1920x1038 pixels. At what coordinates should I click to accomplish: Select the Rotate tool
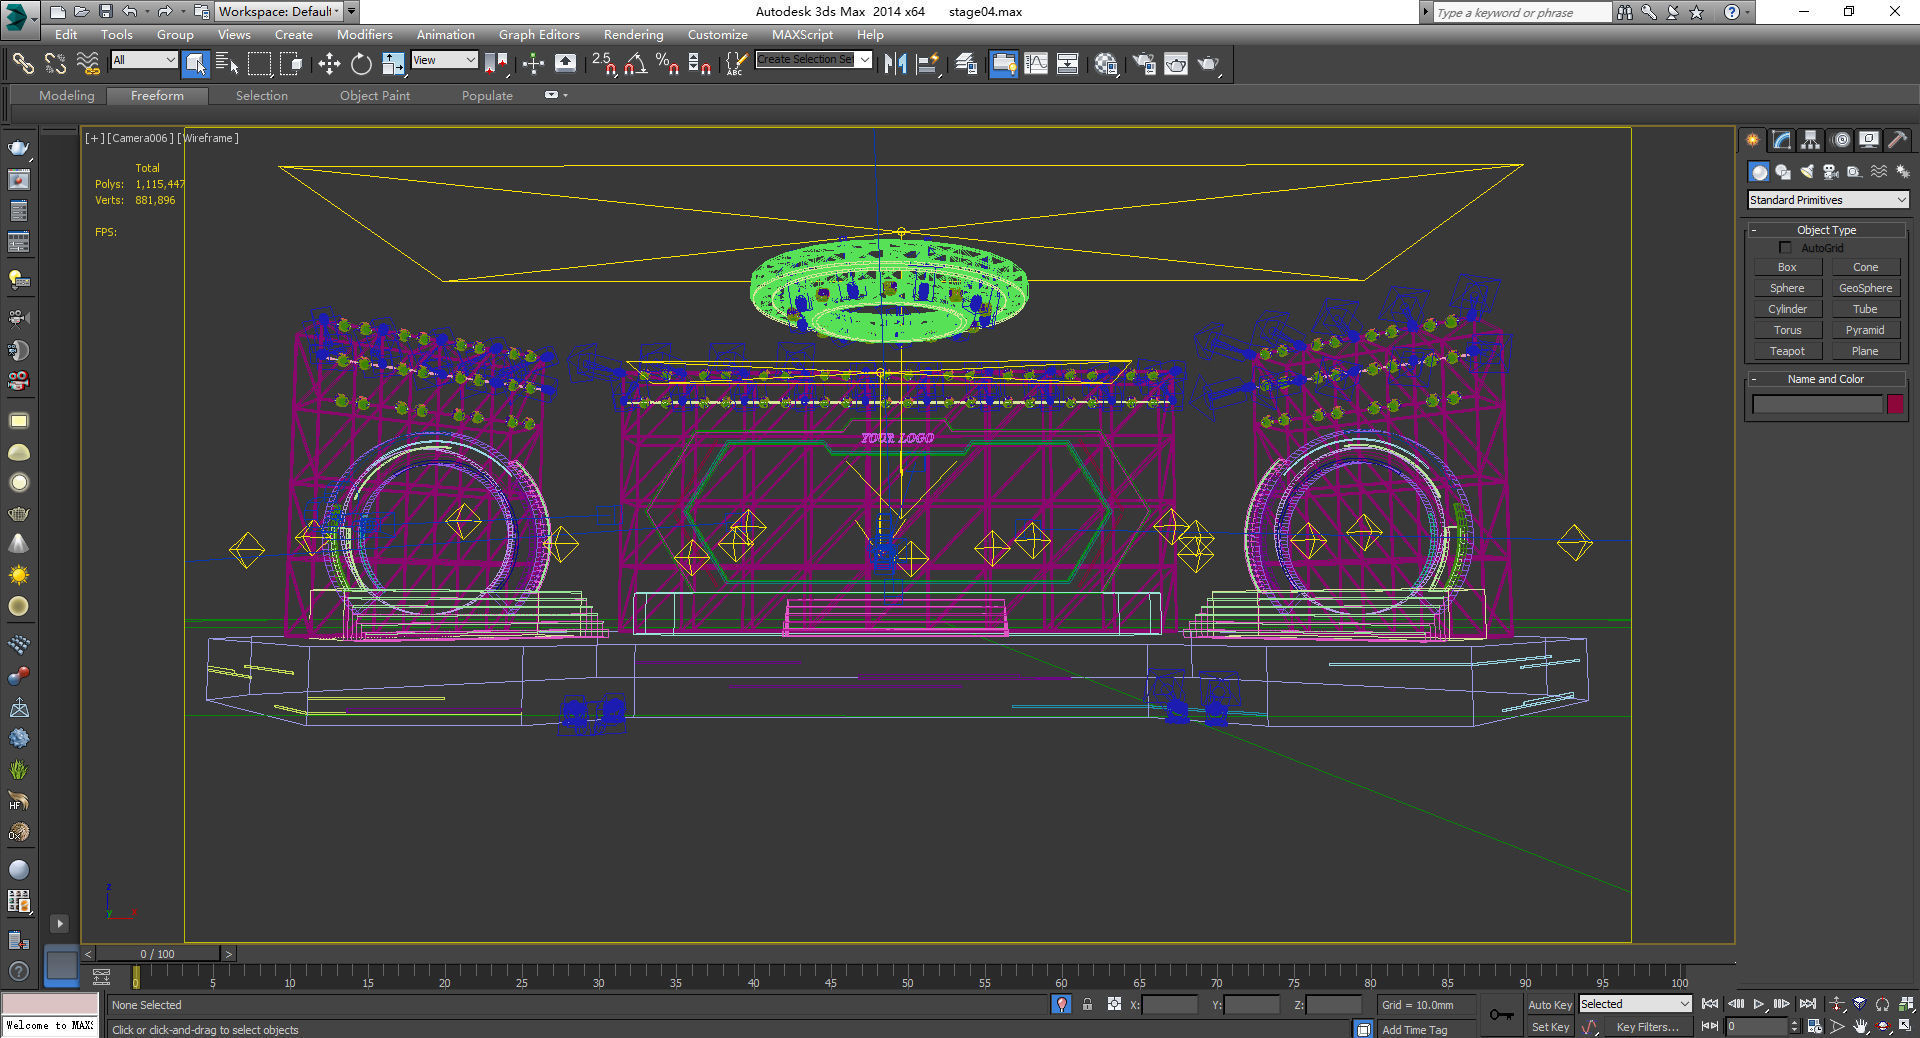tap(361, 64)
